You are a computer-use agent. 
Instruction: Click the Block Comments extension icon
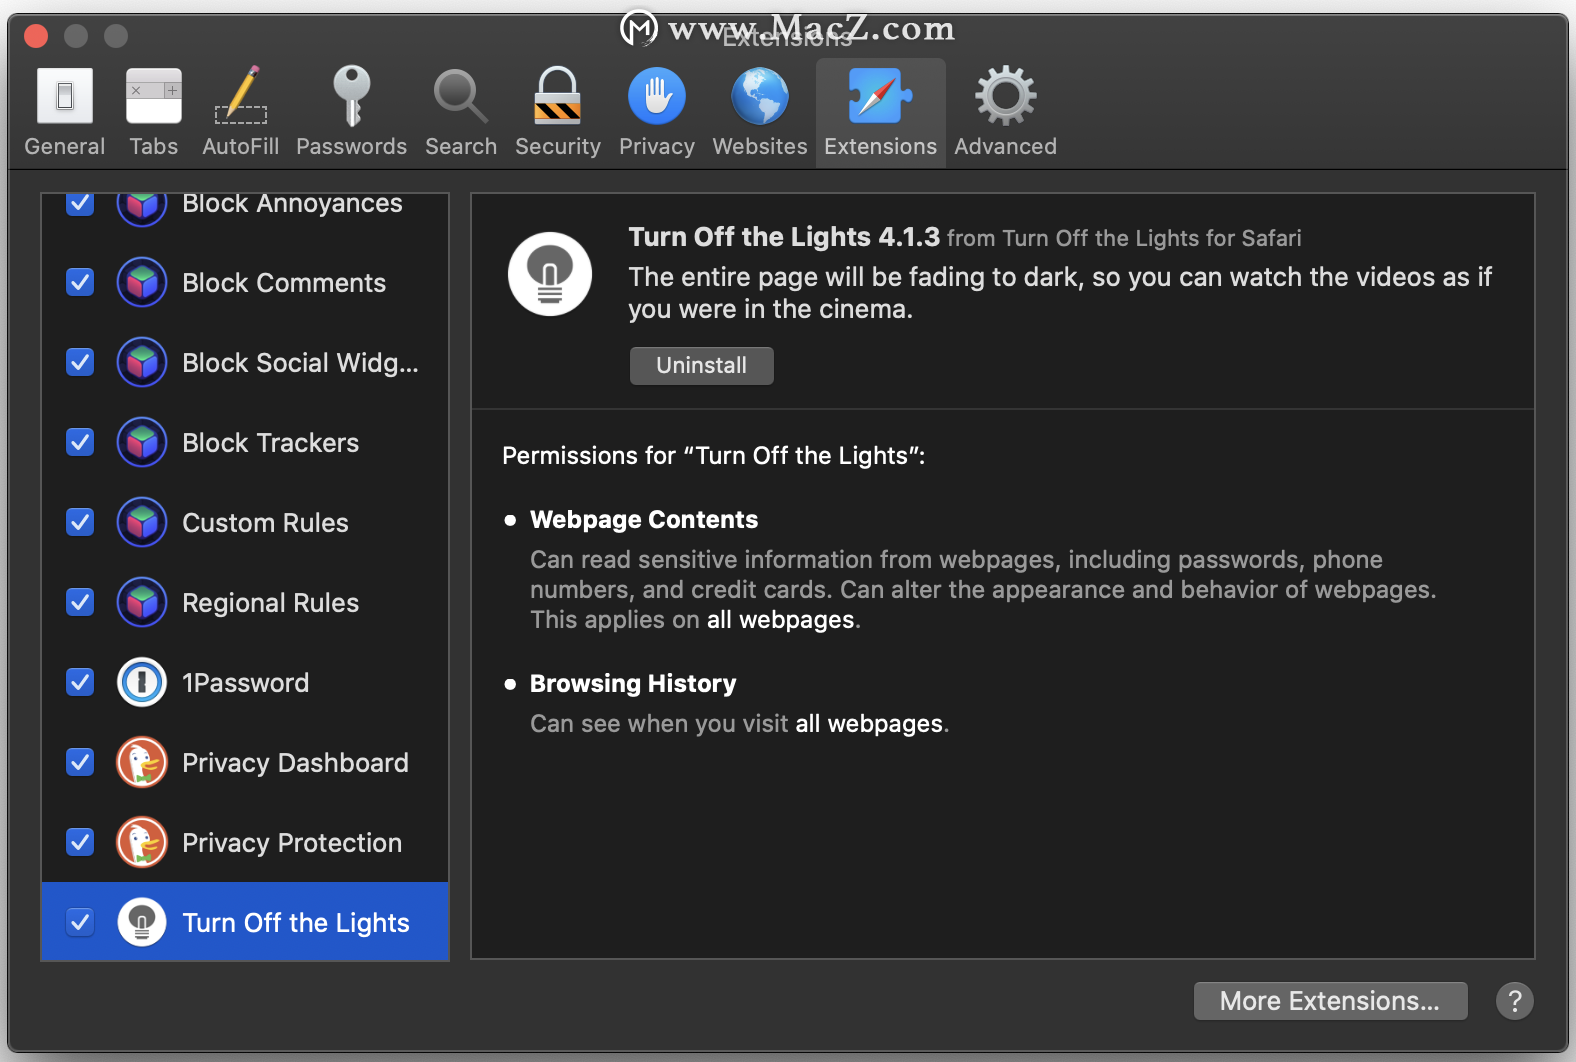[142, 283]
